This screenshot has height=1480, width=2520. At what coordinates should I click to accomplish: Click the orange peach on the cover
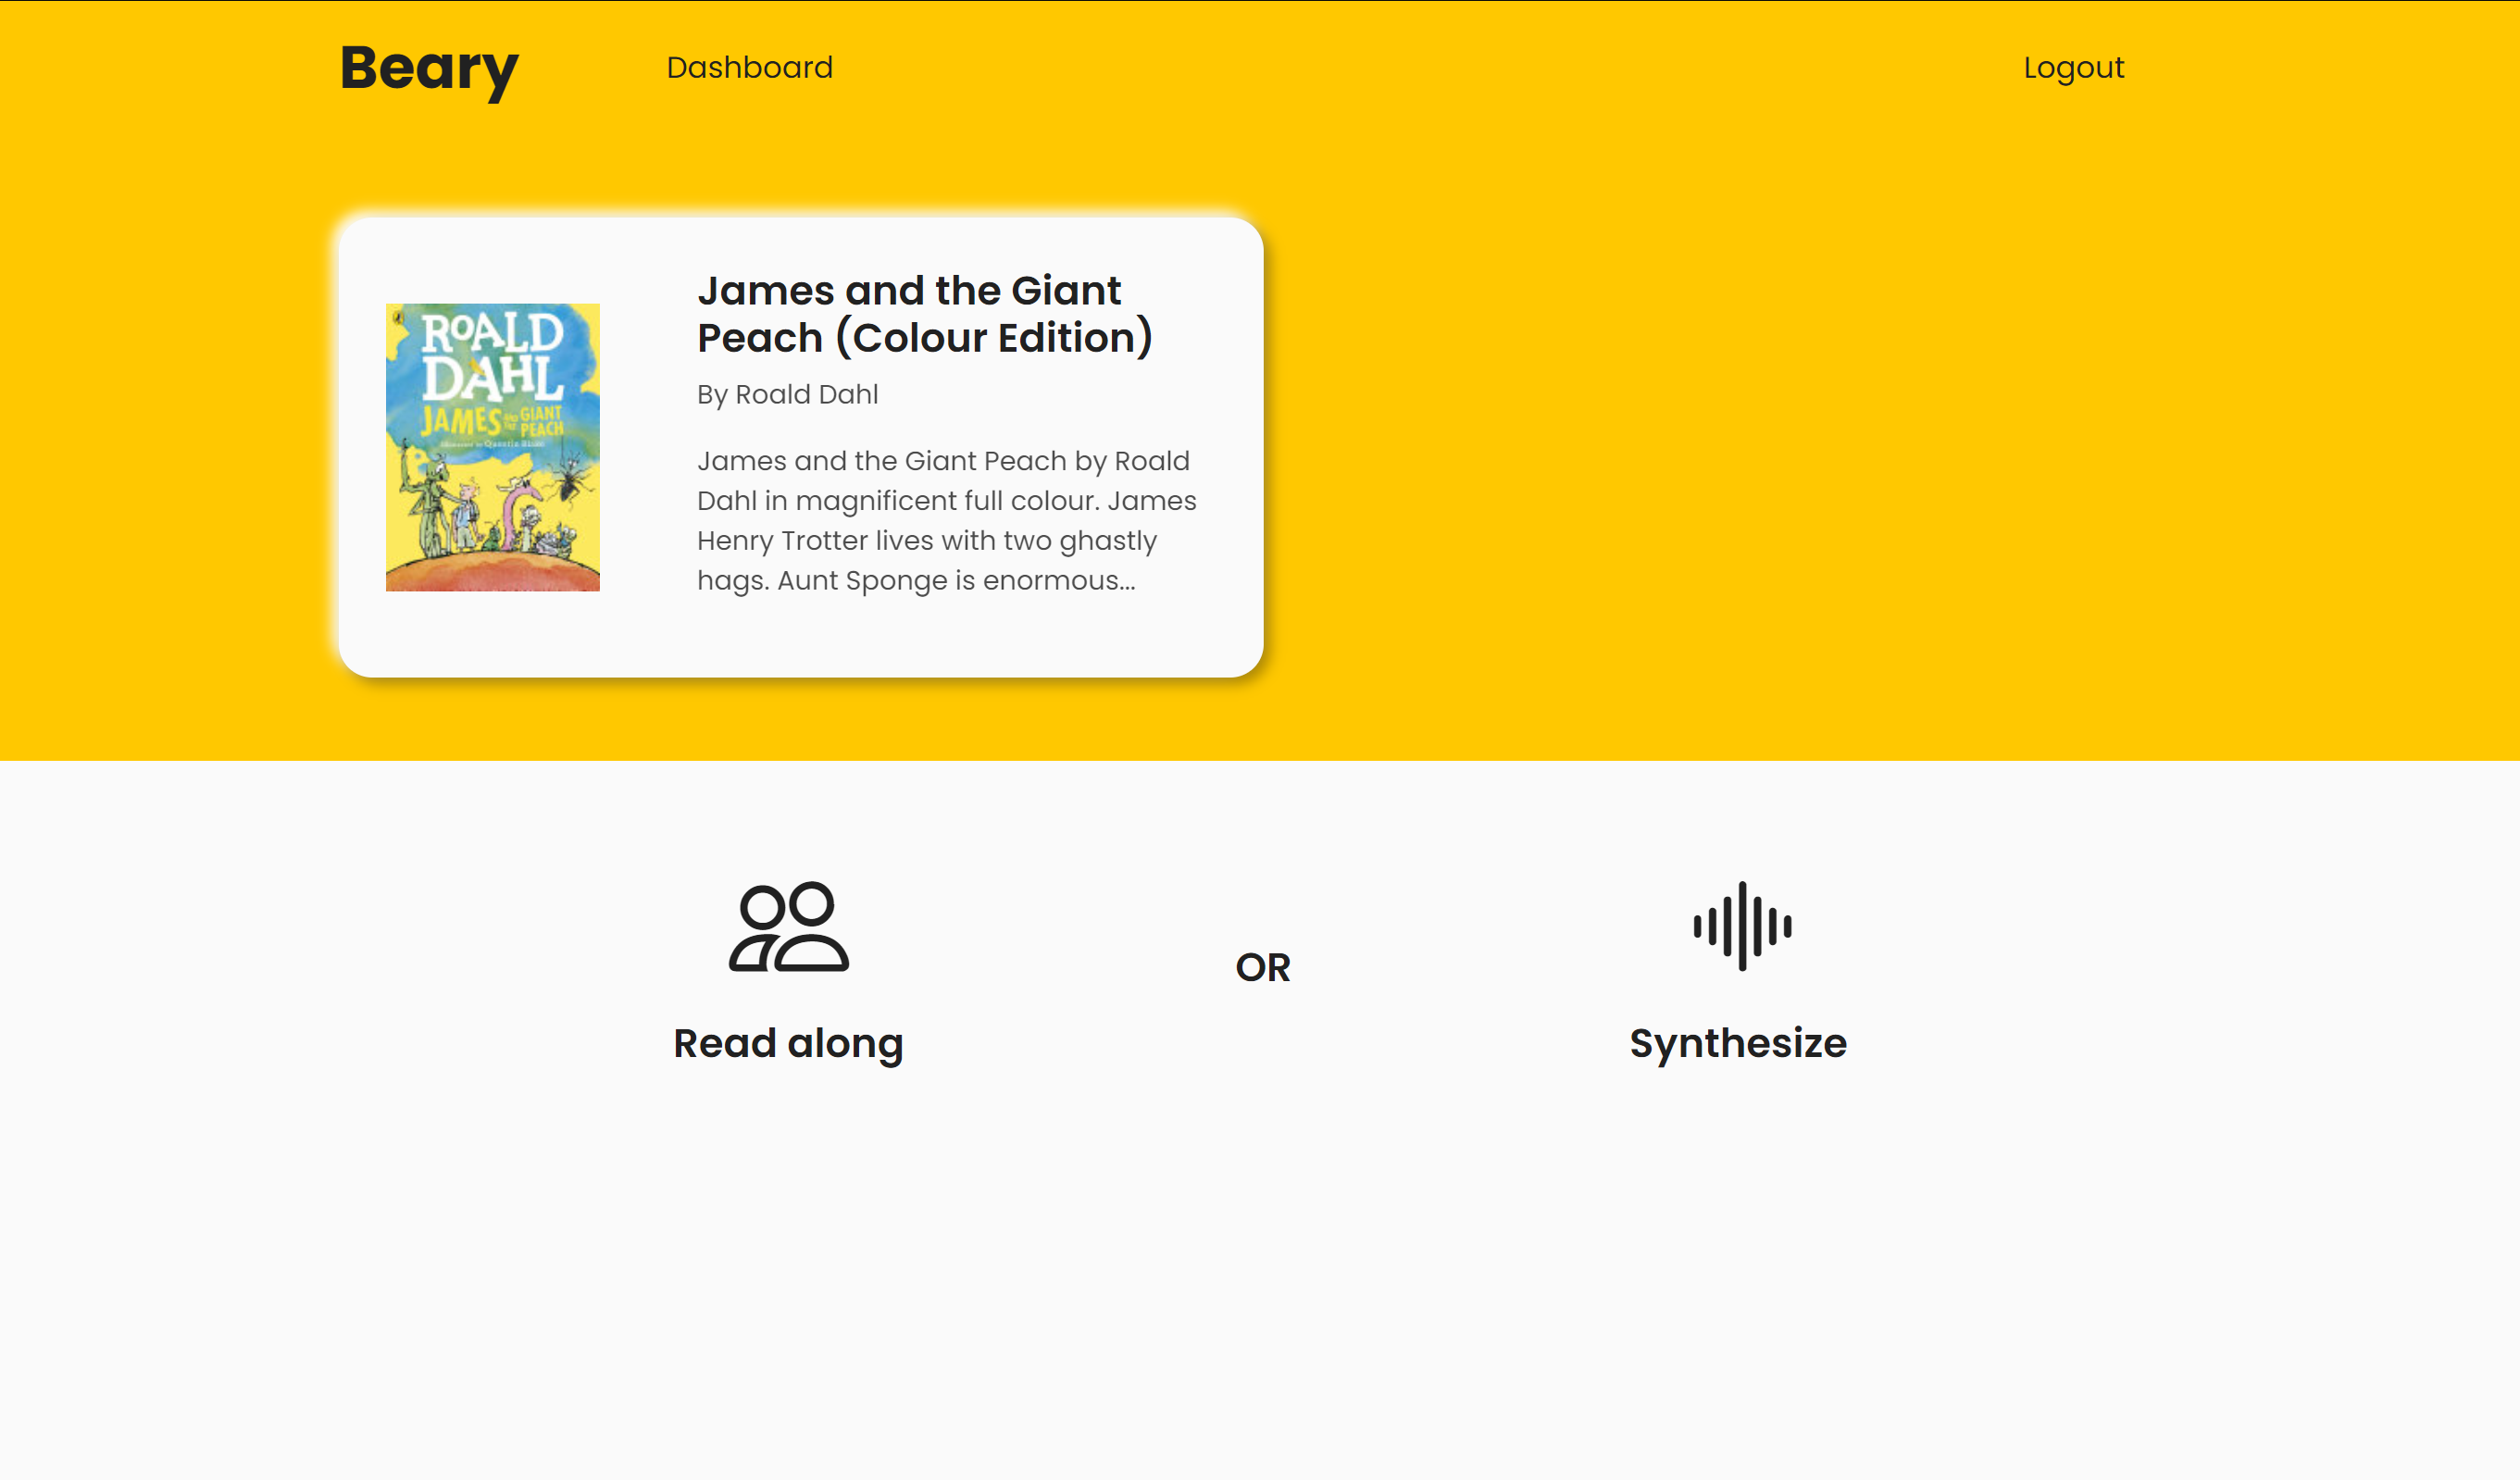[492, 576]
